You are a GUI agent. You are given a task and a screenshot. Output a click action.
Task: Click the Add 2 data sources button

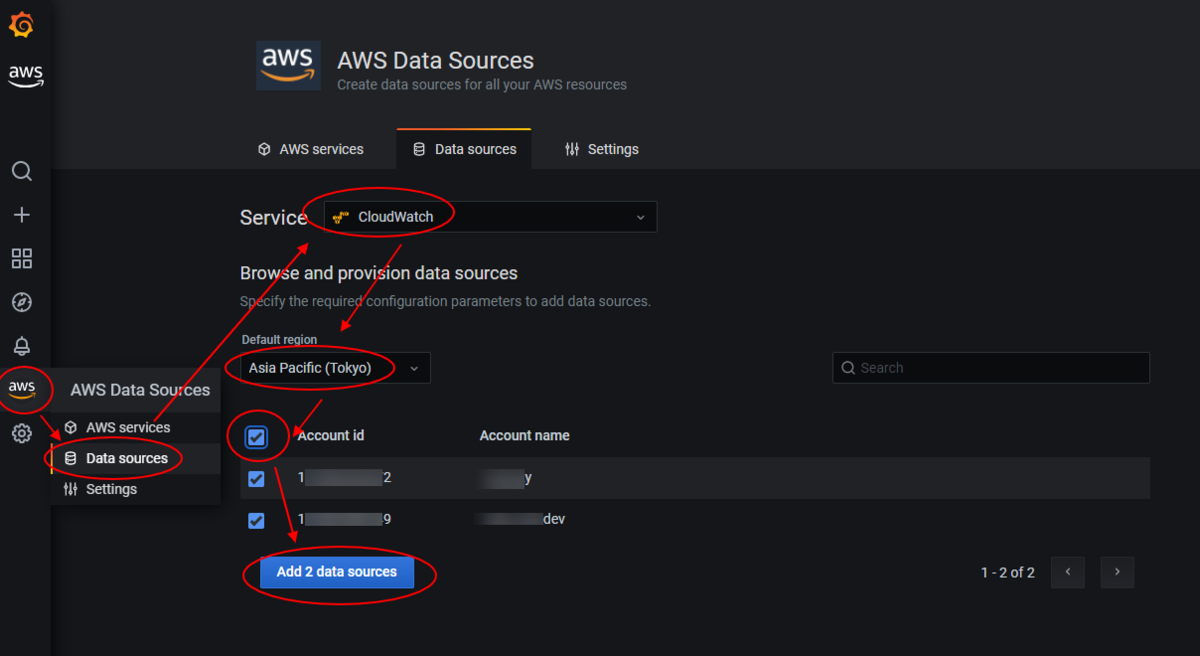(x=337, y=572)
